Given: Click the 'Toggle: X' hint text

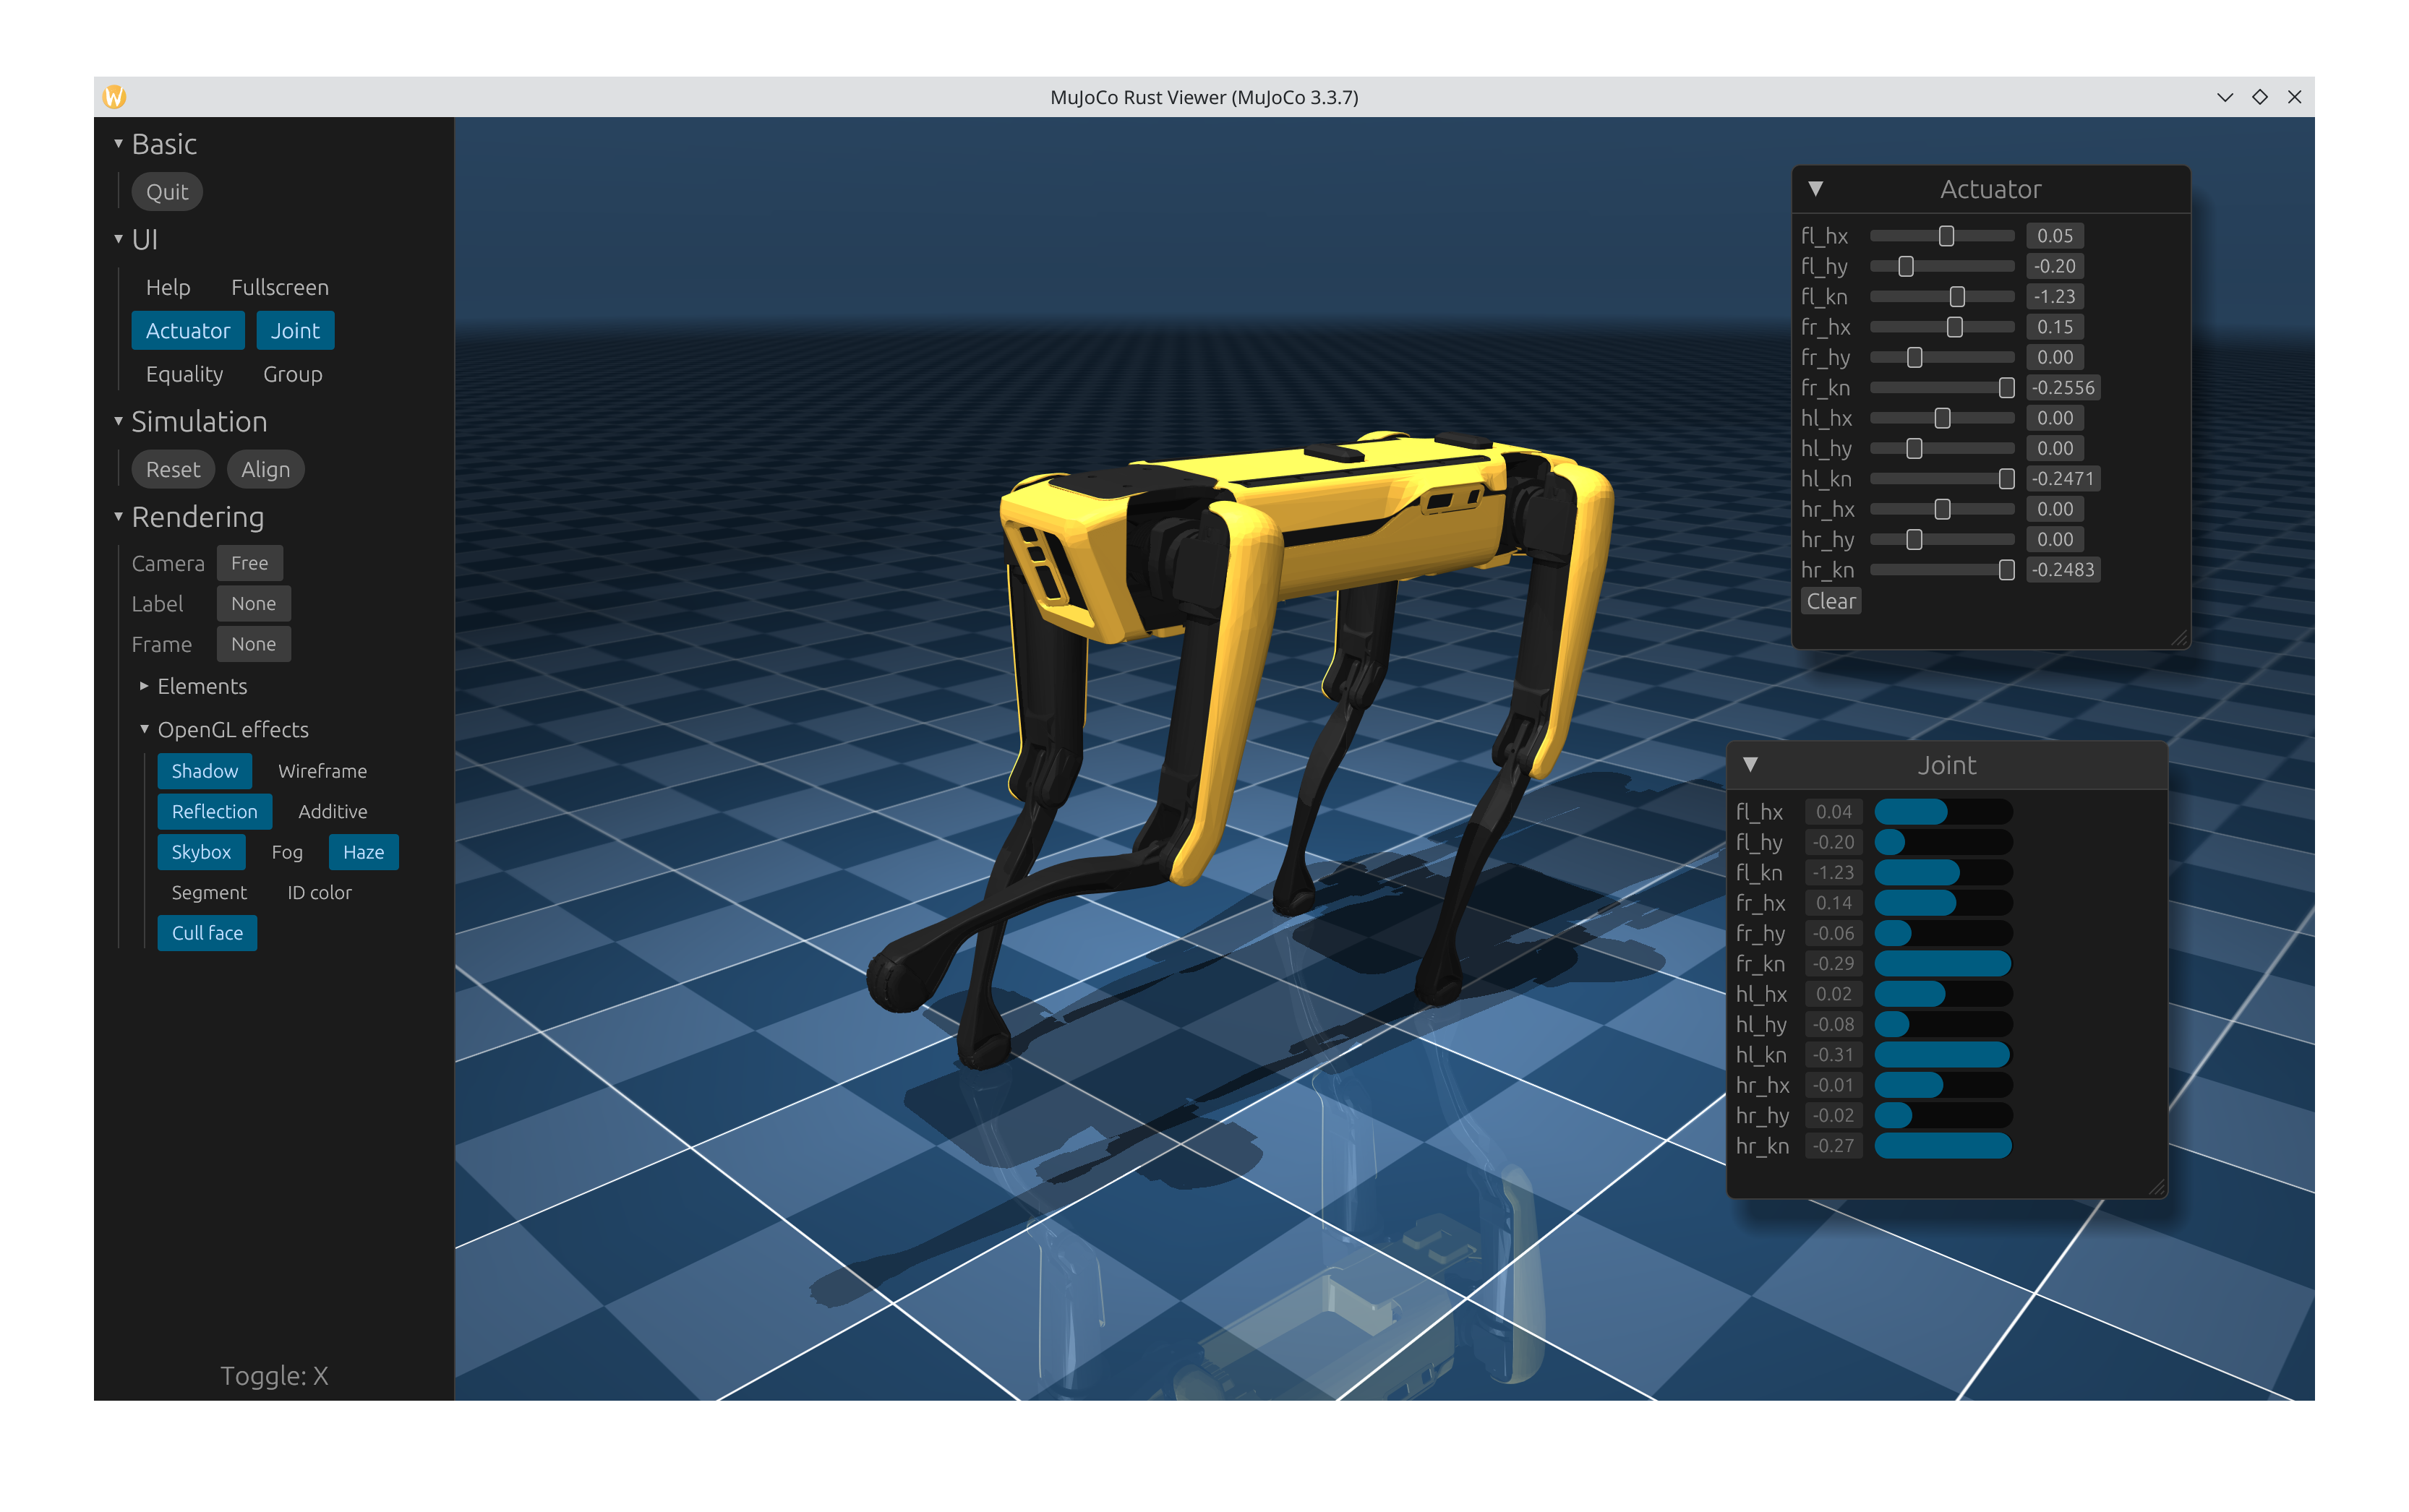Looking at the screenshot, I should (274, 1376).
